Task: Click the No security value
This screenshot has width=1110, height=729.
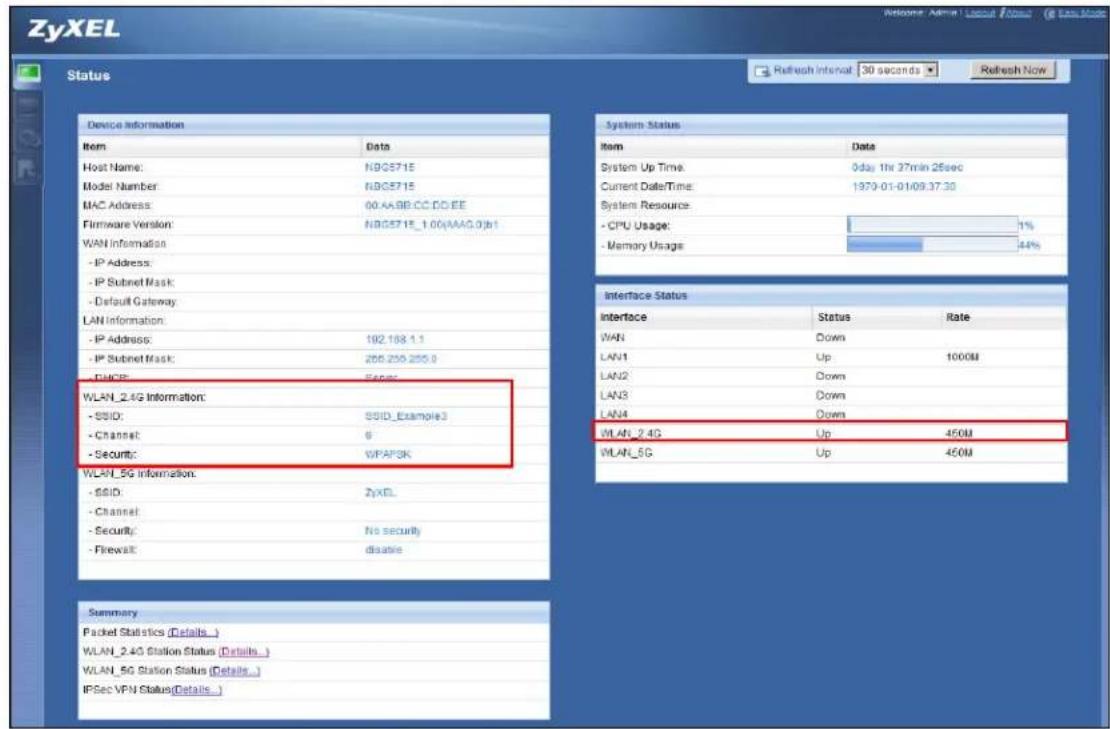Action: tap(393, 531)
